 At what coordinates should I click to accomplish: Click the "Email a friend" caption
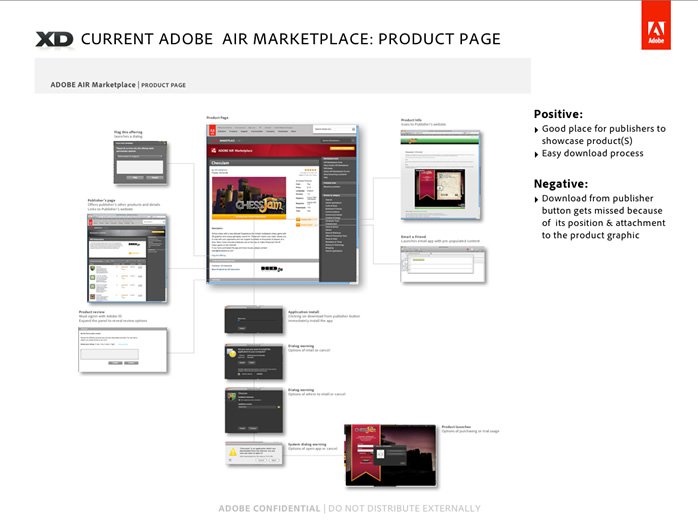(414, 237)
